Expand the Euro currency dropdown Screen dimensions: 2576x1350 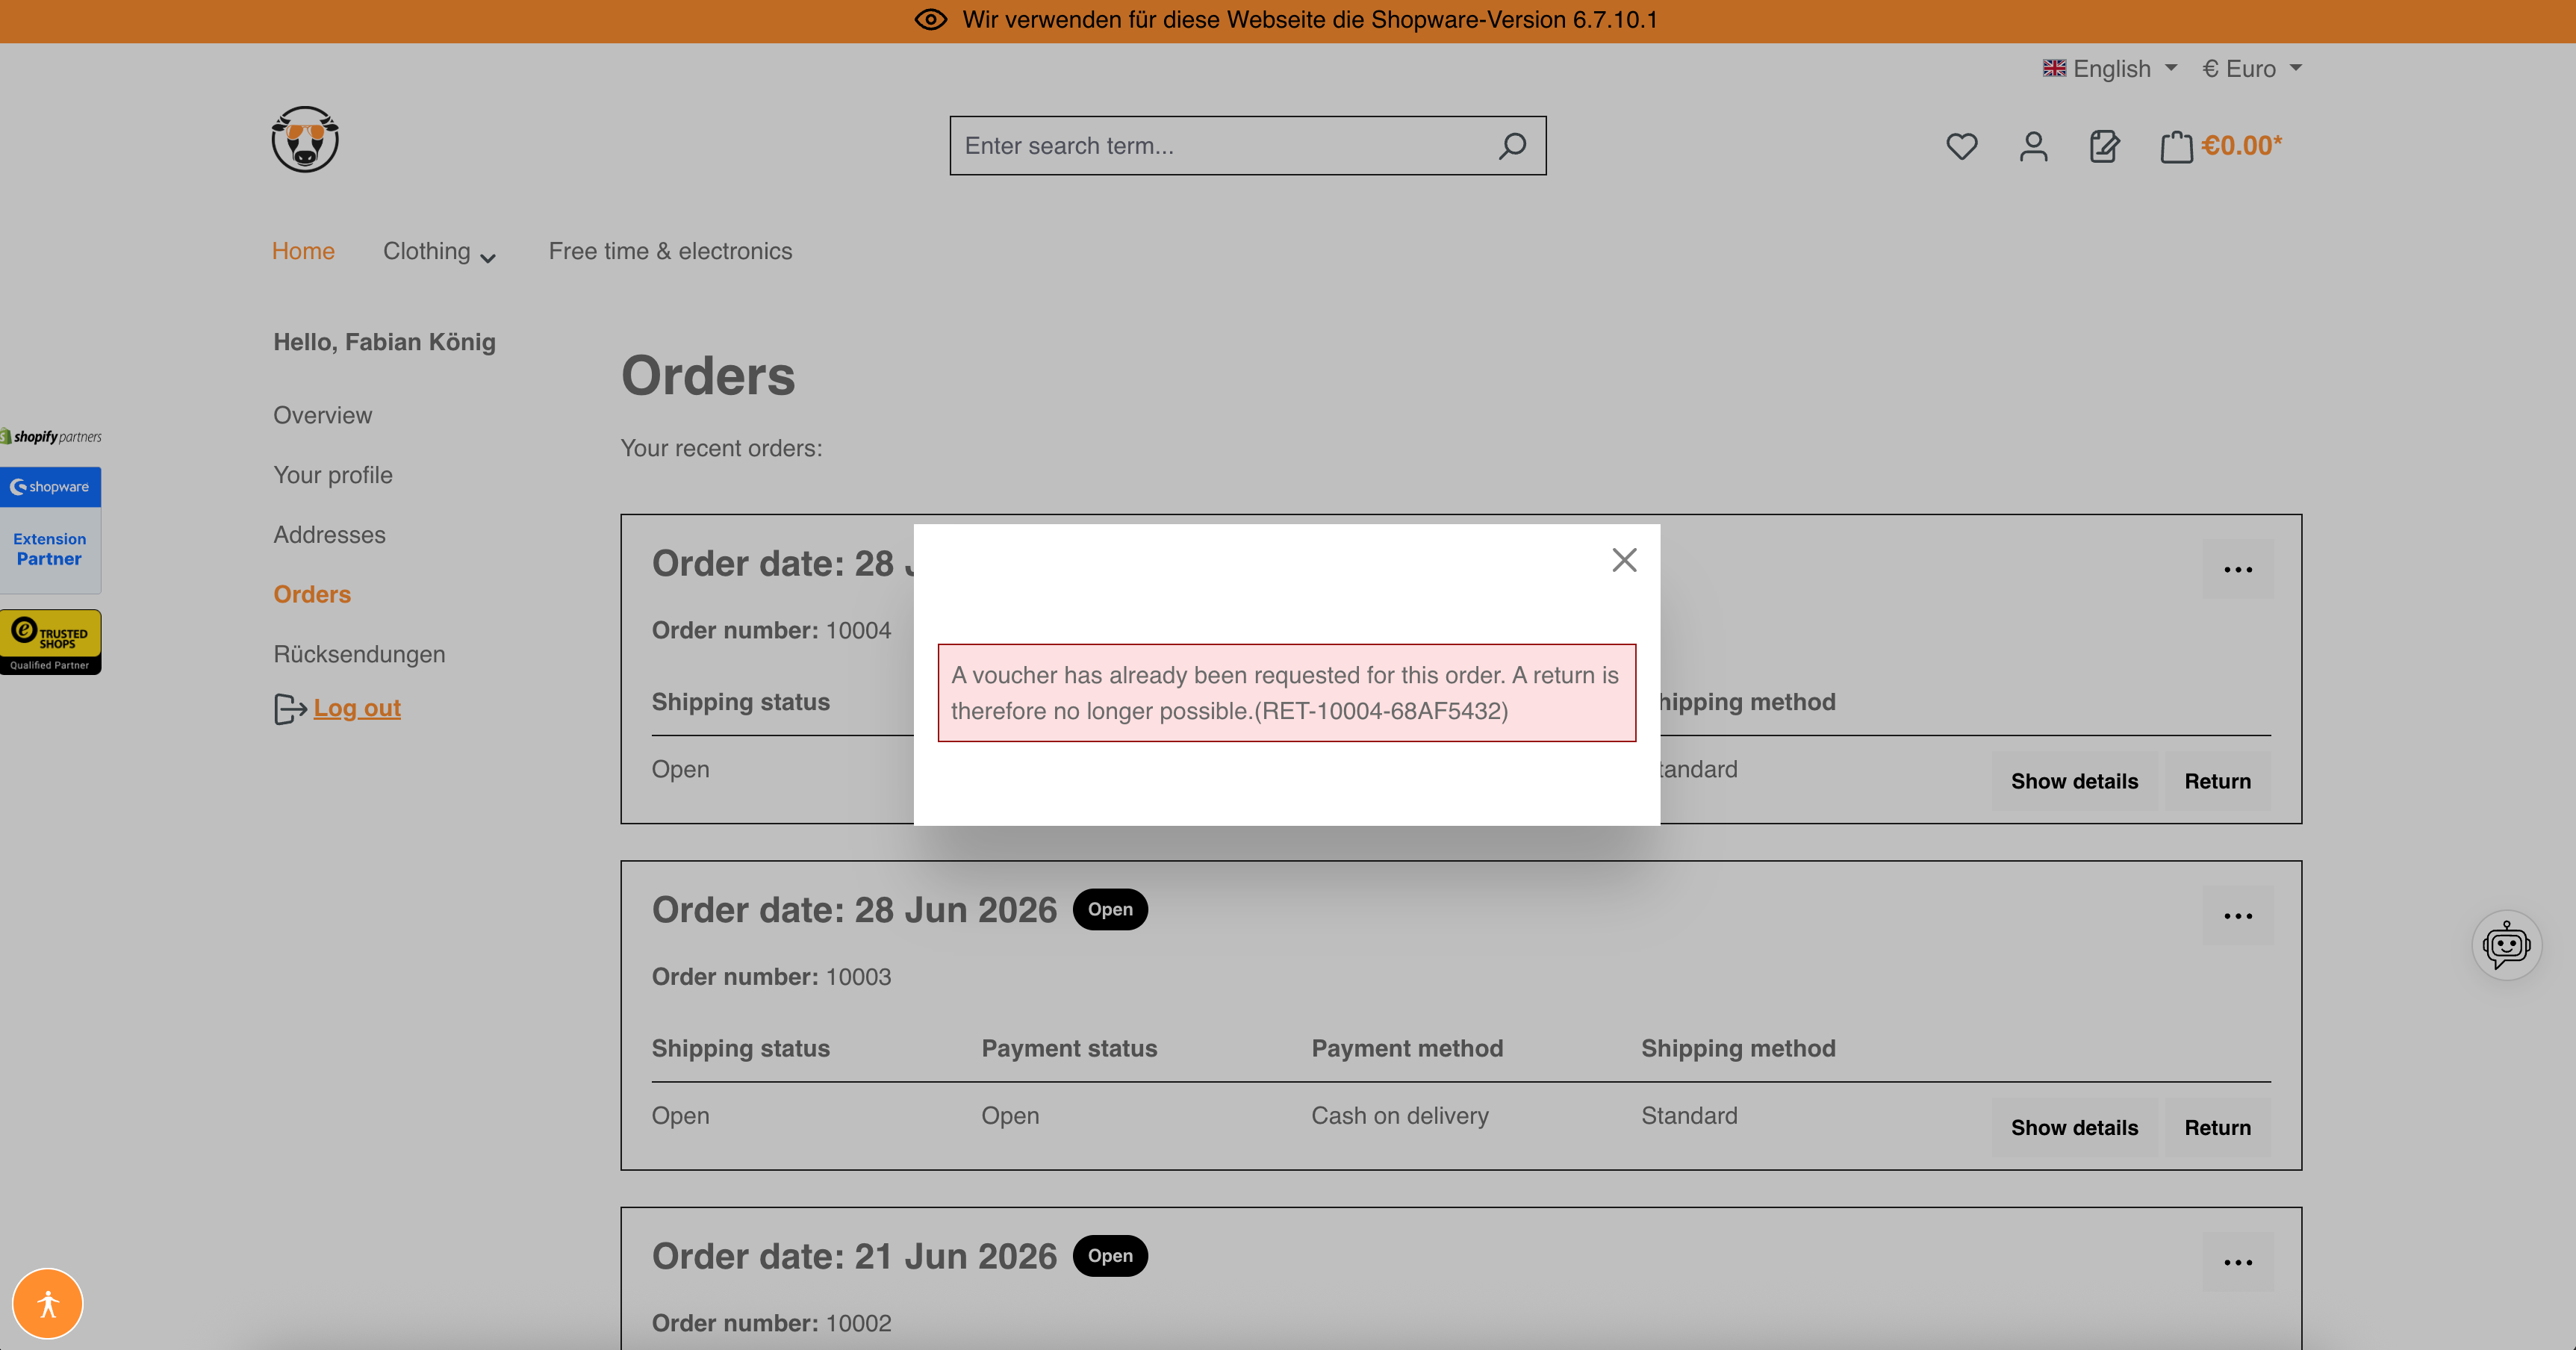(x=2251, y=68)
